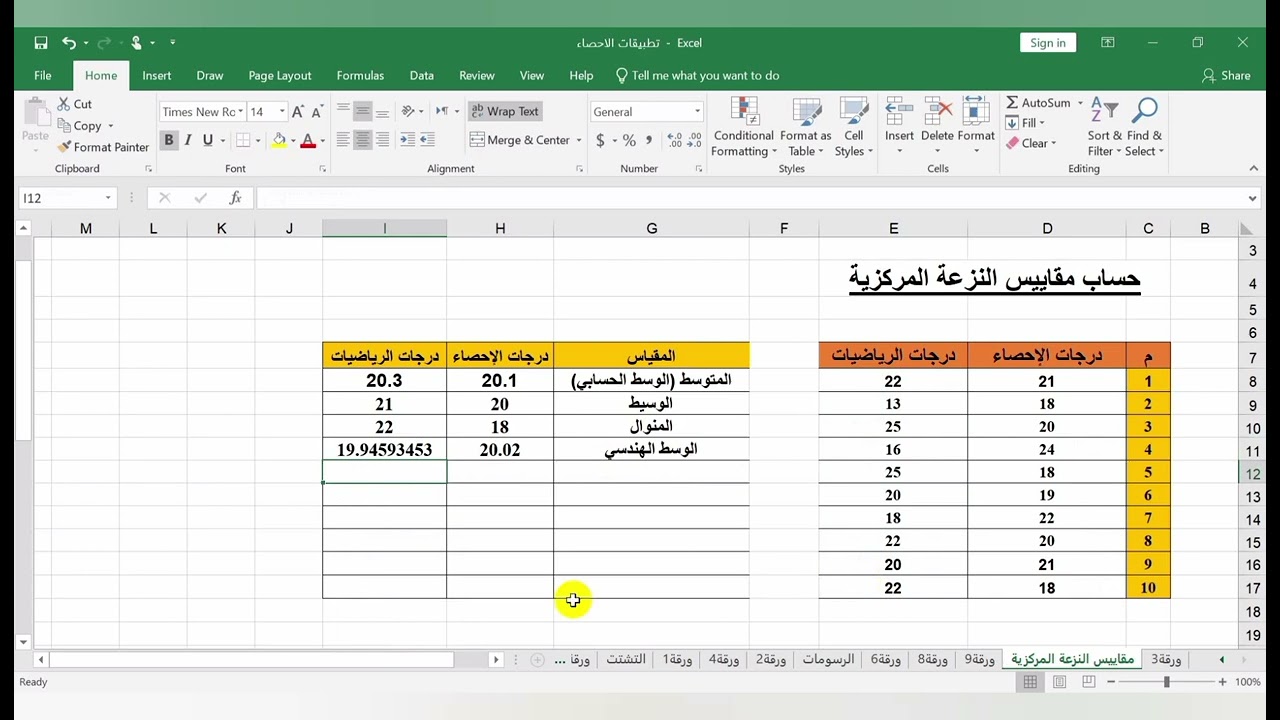The image size is (1280, 720).
Task: Click the Format Painter tool
Action: pos(103,147)
